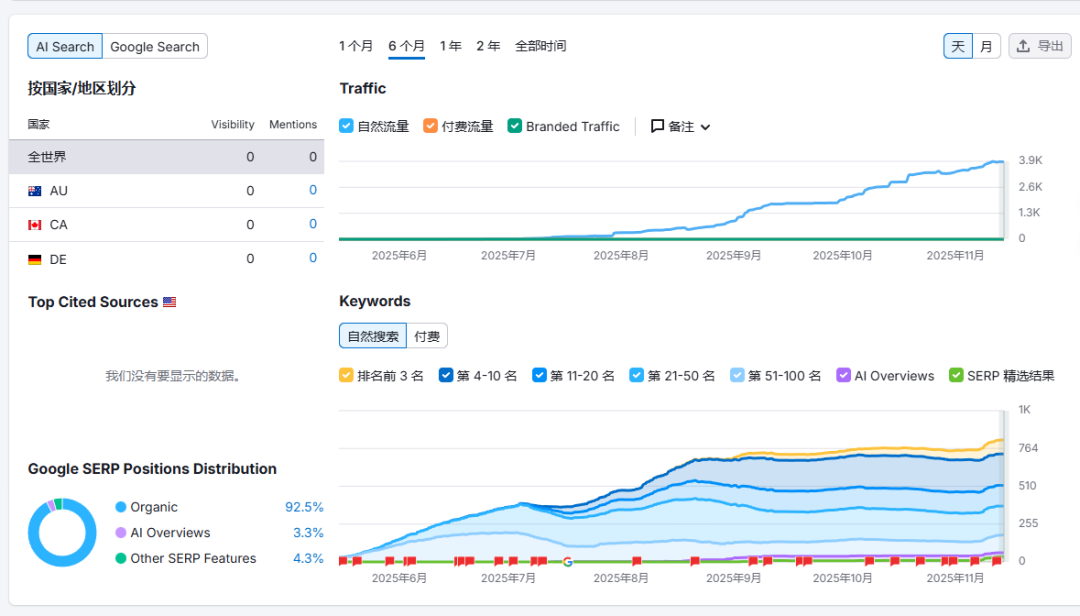This screenshot has width=1080, height=616.
Task: Click the Organic blue legend dot
Action: tap(121, 507)
